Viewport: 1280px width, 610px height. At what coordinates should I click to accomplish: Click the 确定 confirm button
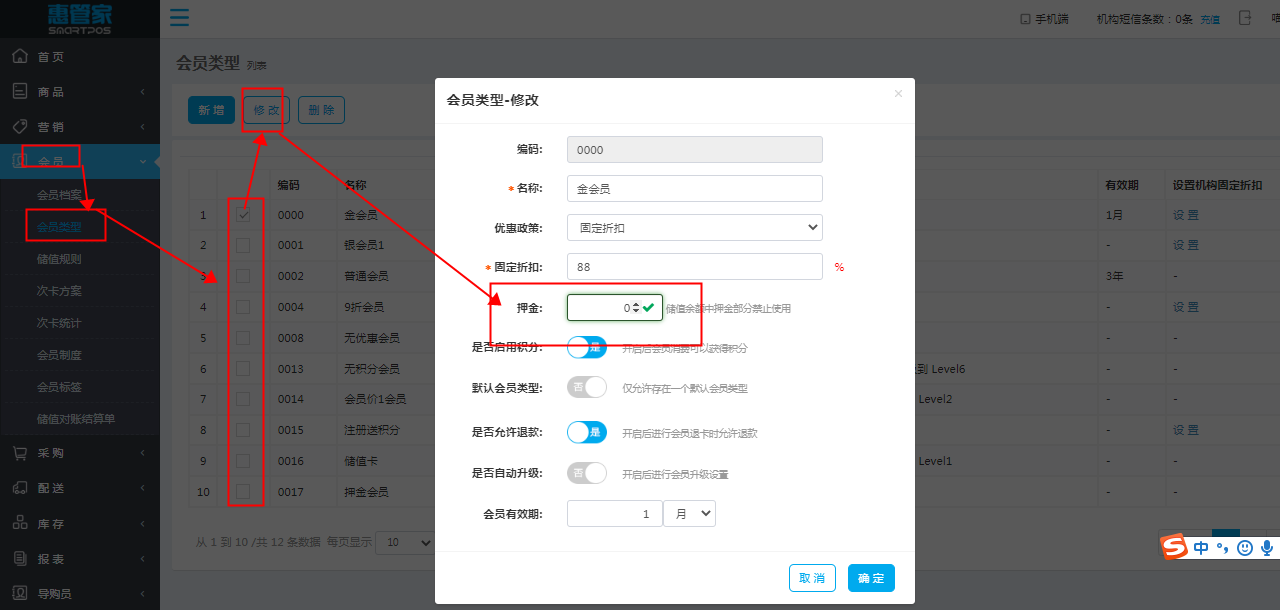pos(871,578)
